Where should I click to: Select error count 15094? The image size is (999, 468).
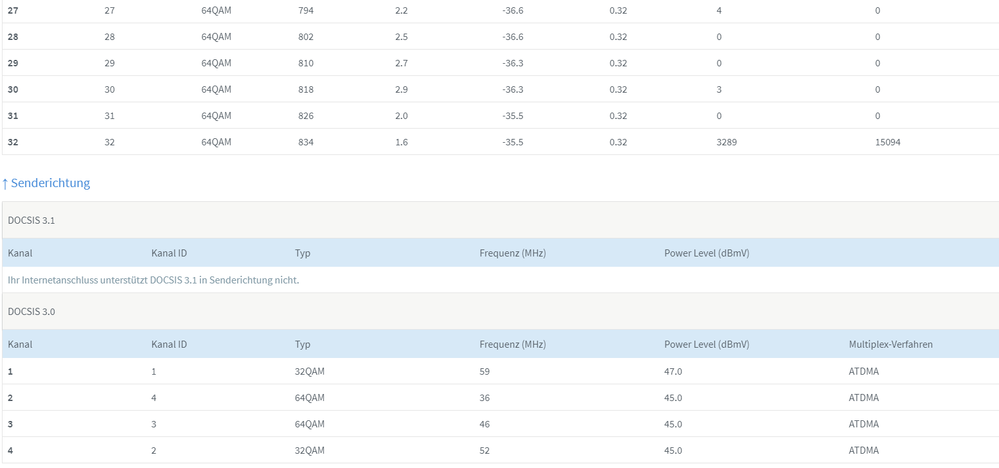(x=888, y=143)
